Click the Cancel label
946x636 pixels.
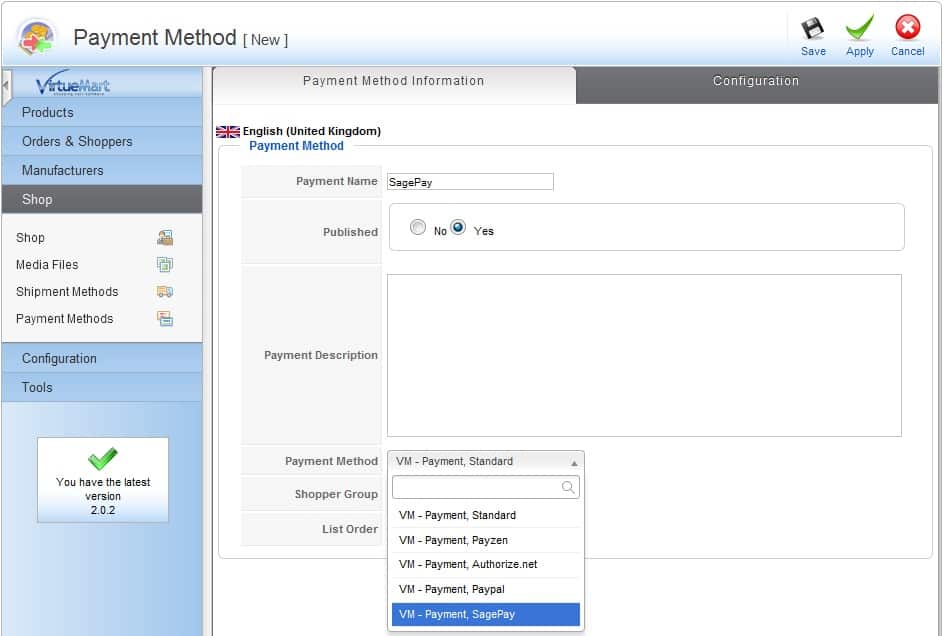click(907, 51)
